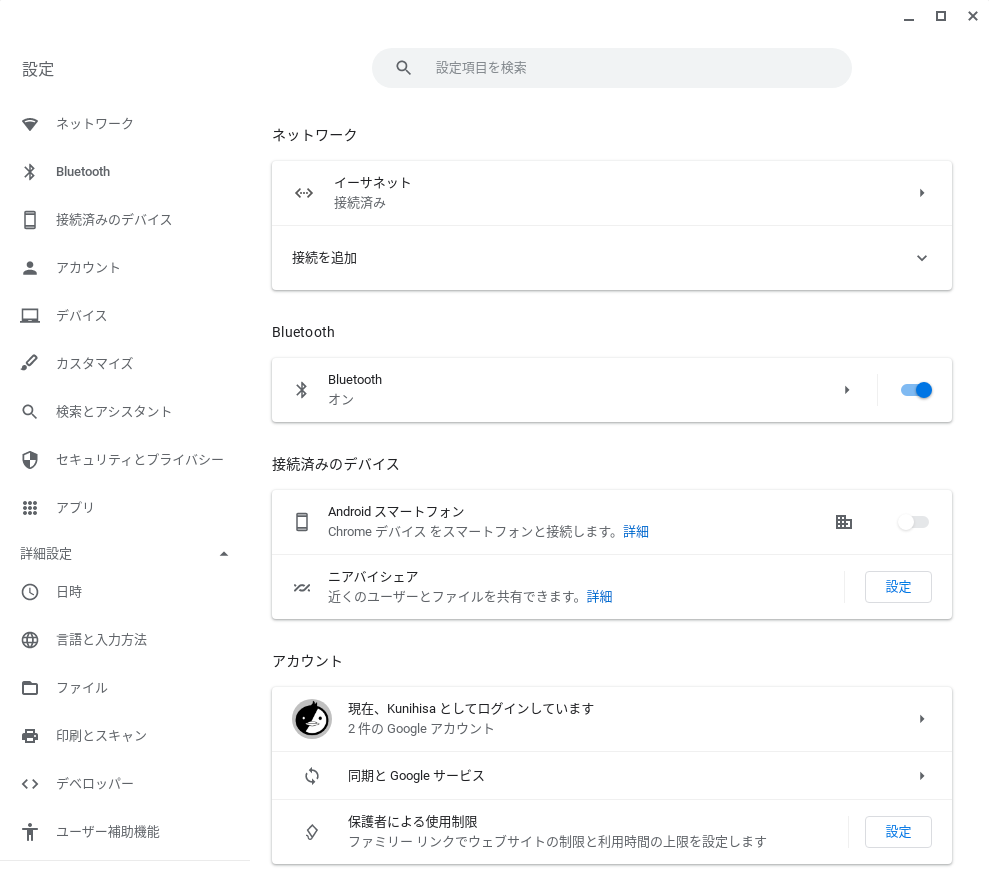Click the Bluetooth icon in the Bluetooth card
The width and height of the screenshot is (989, 879).
click(x=301, y=390)
